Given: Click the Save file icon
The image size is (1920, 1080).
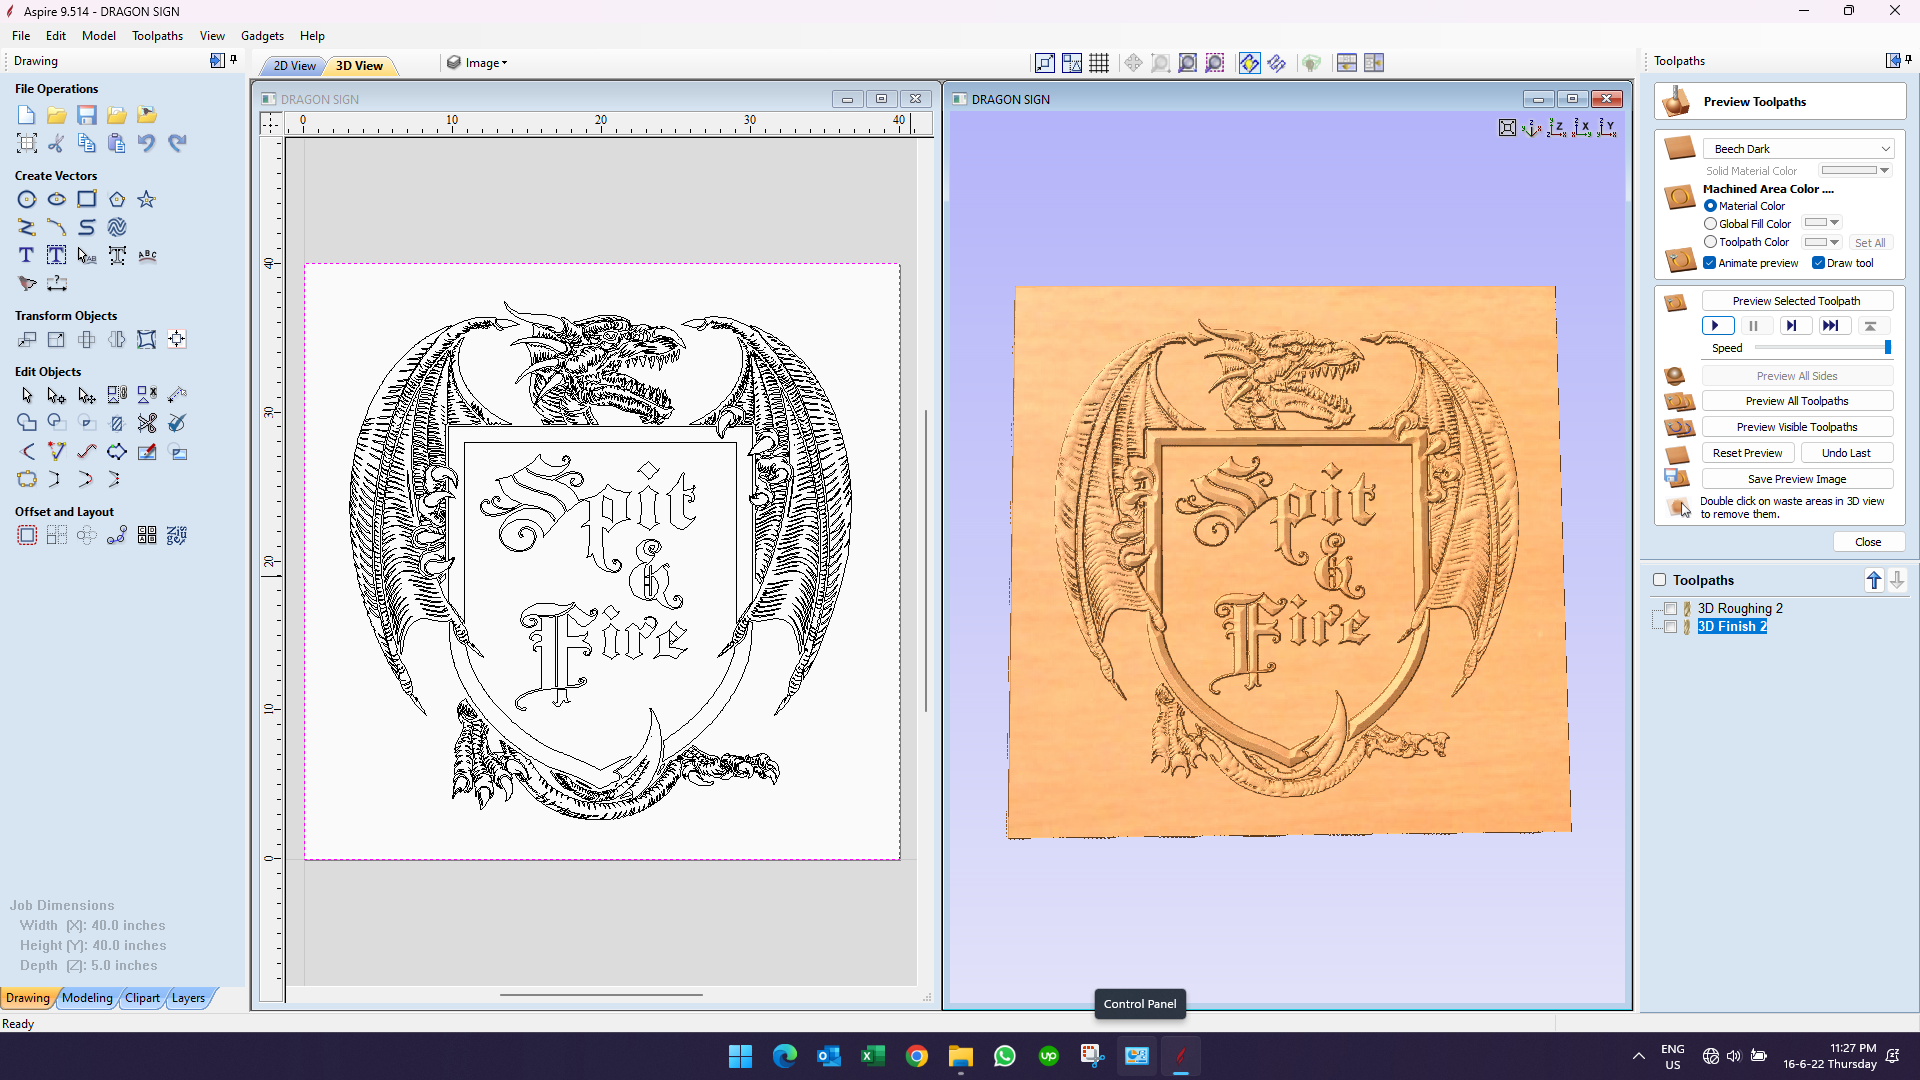Looking at the screenshot, I should (x=87, y=115).
